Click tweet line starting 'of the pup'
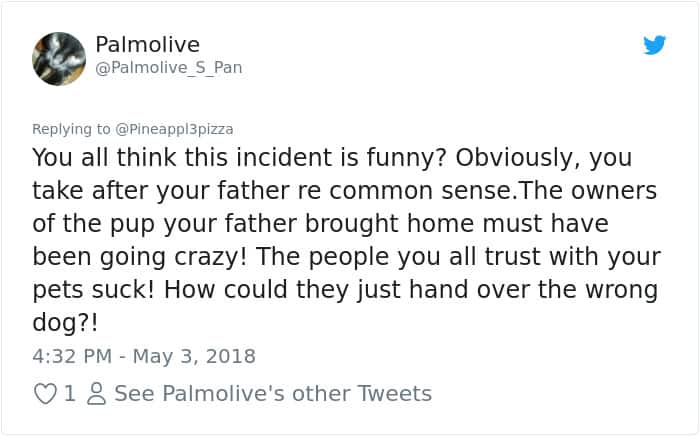This screenshot has width=700, height=436. pos(320,225)
